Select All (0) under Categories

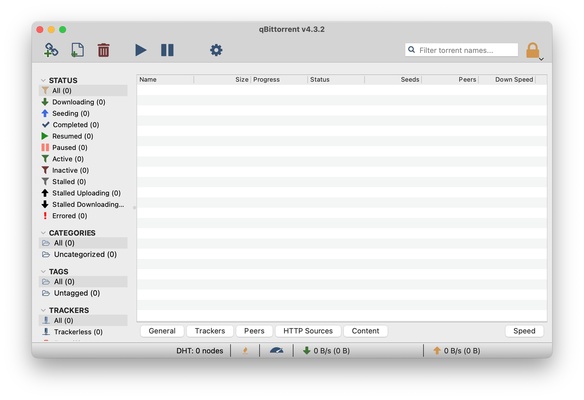[83, 243]
